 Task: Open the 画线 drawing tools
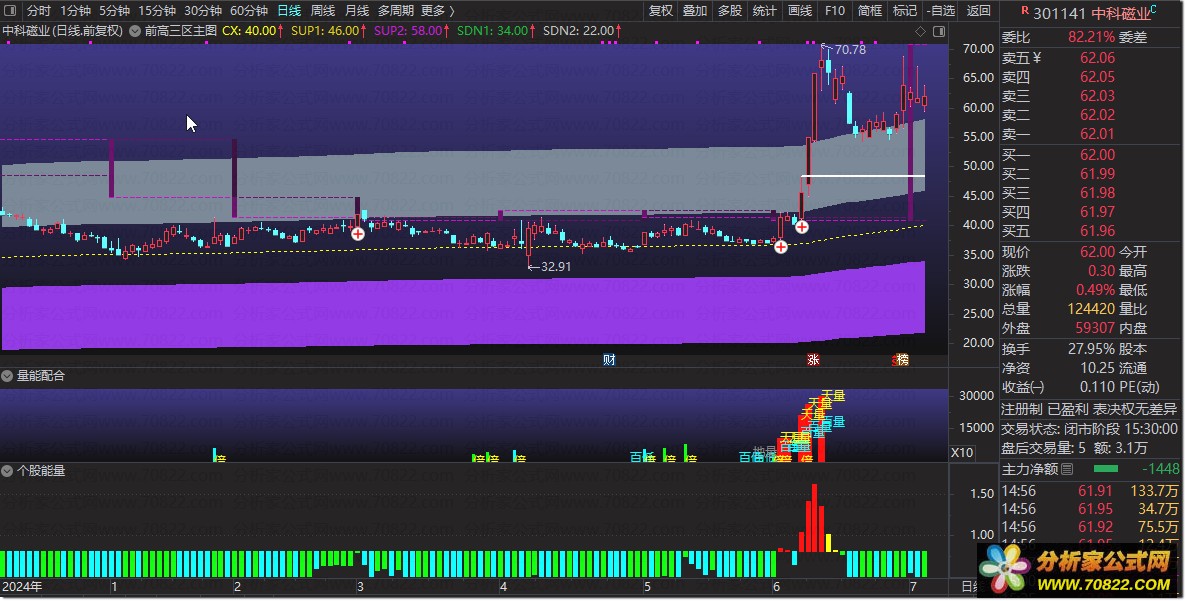(x=800, y=11)
